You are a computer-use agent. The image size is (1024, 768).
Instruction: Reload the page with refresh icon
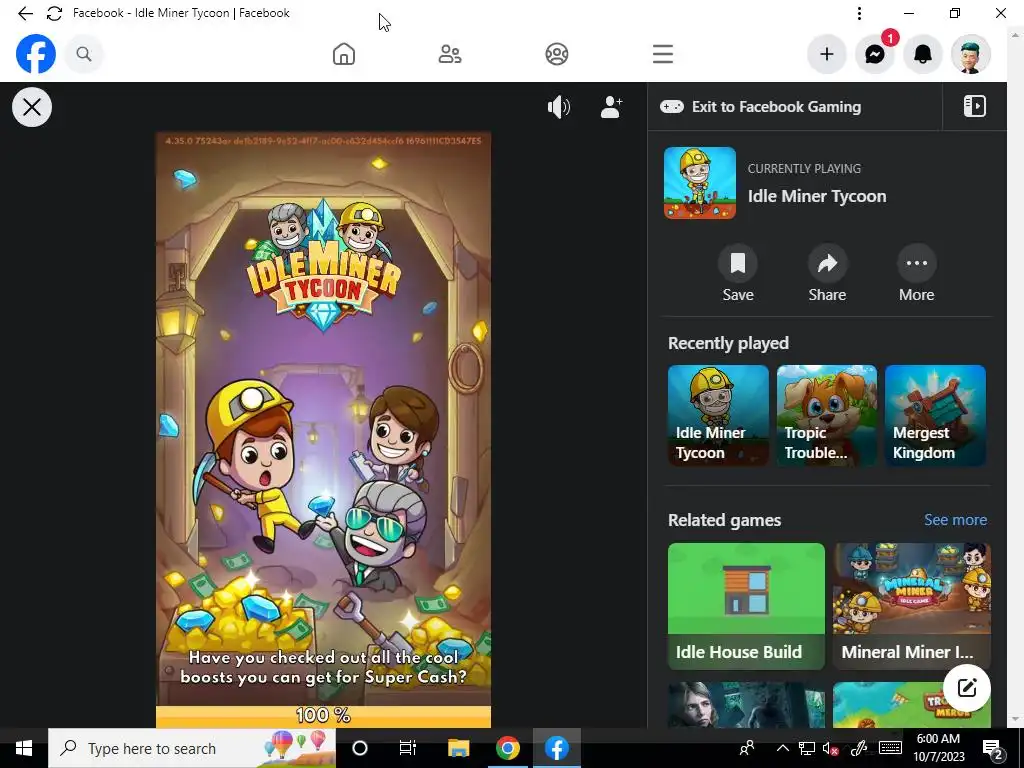click(54, 13)
